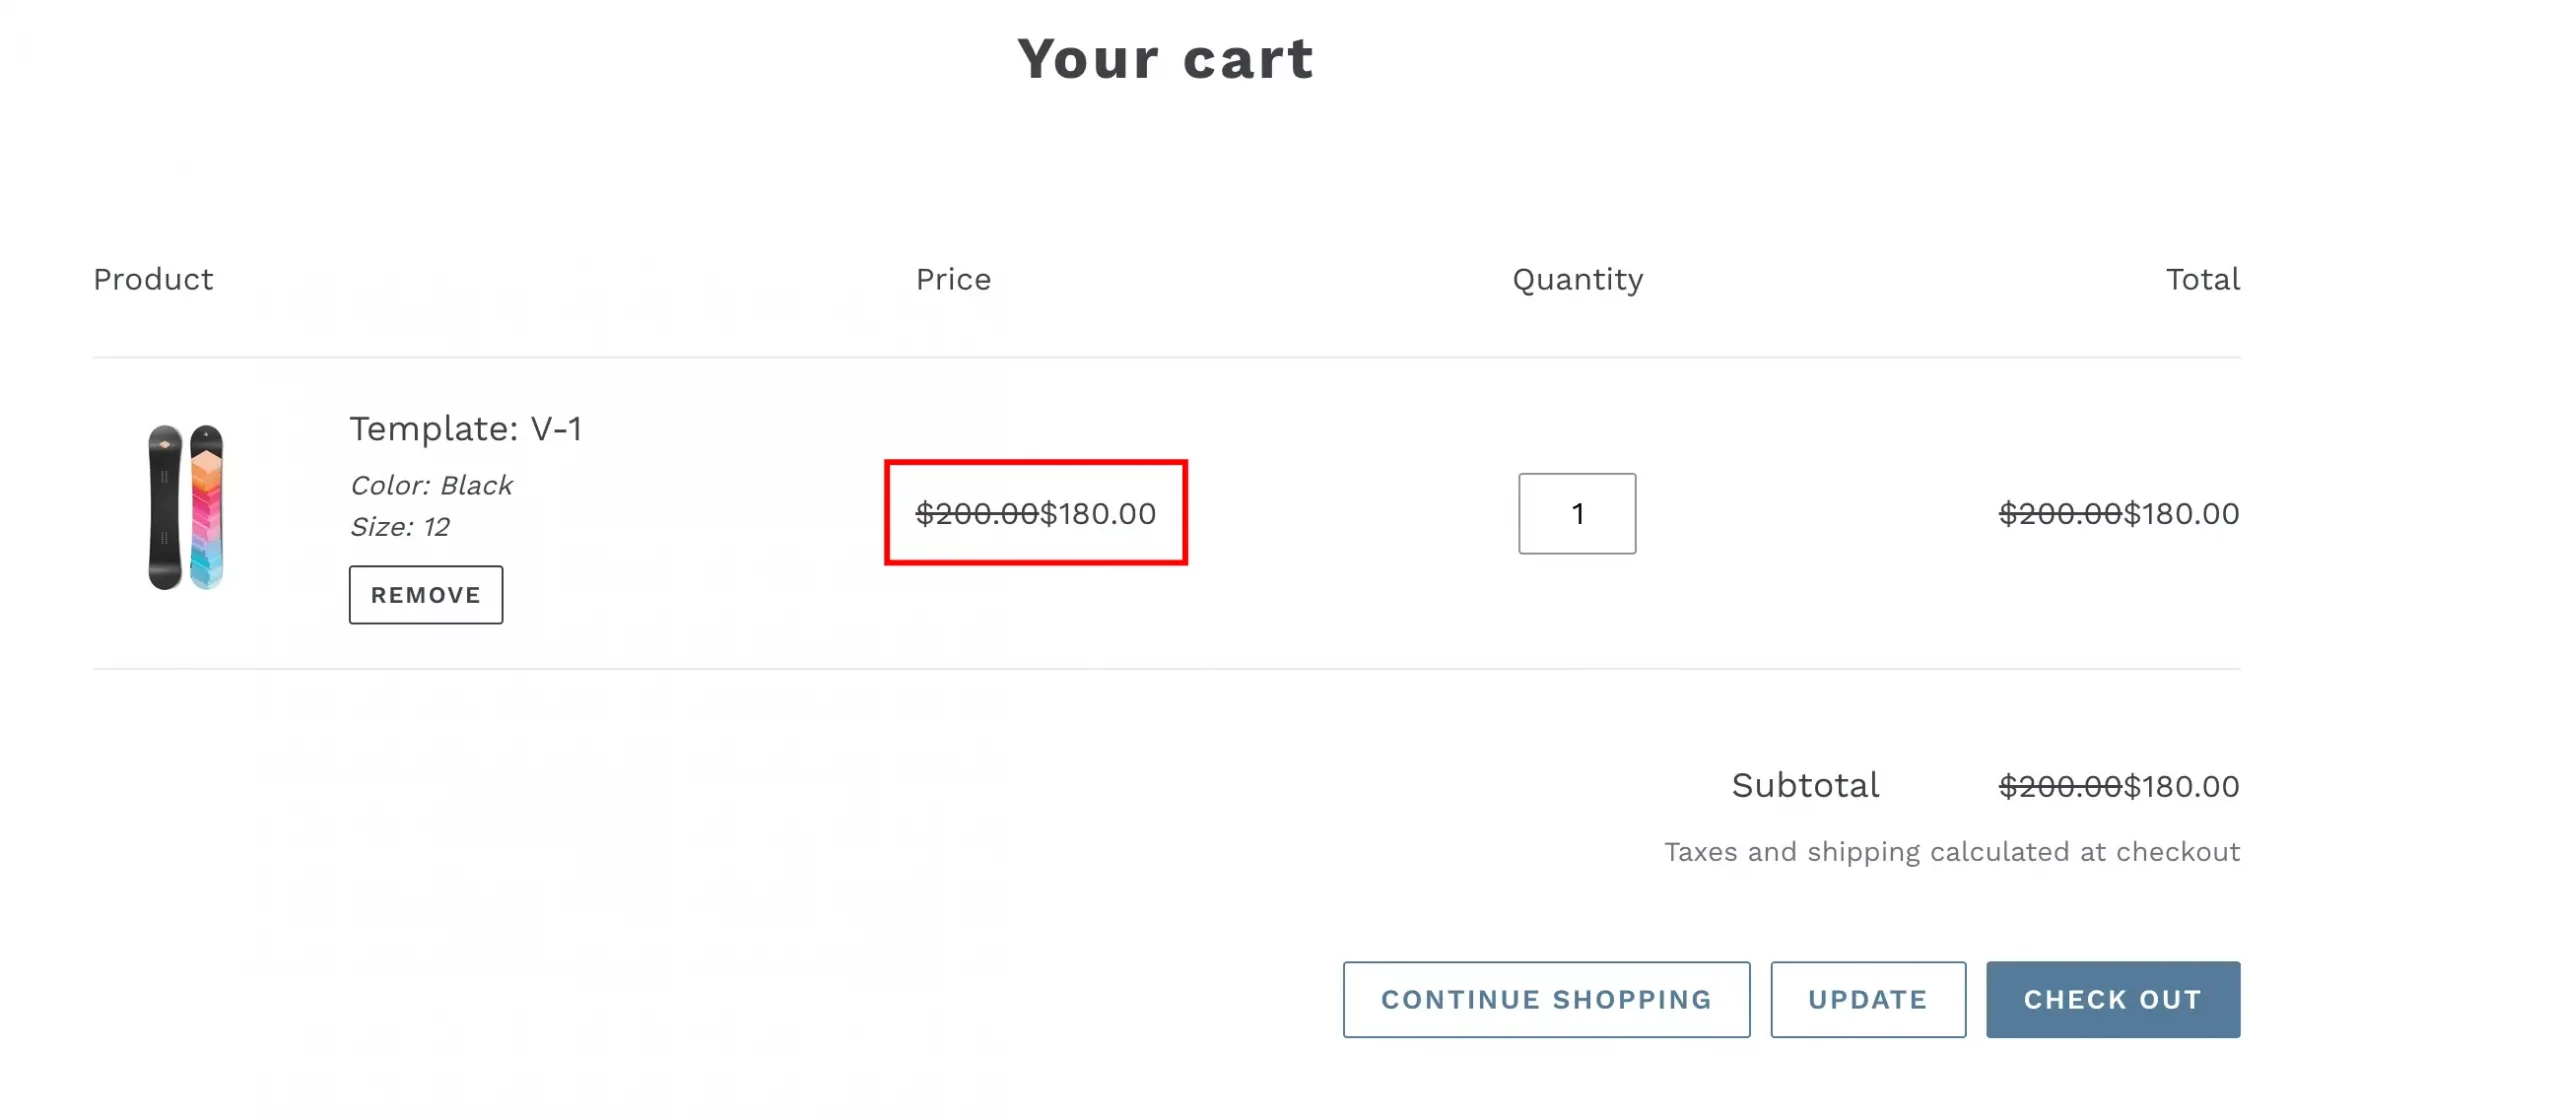2560x1115 pixels.
Task: Click the $180.00 line total amount
Action: coord(2181,514)
